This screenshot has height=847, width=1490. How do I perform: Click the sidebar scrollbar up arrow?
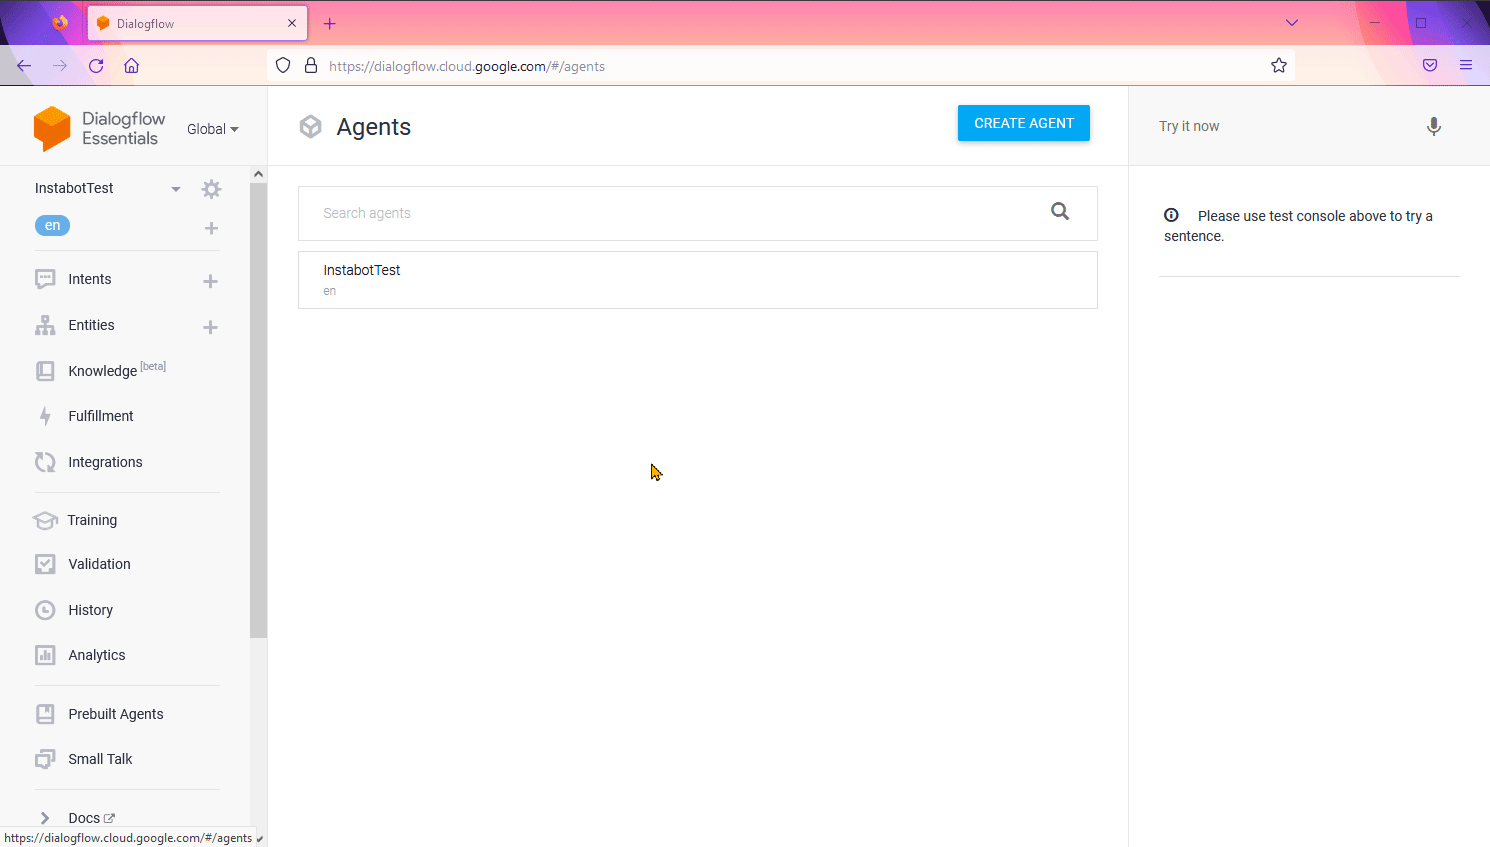(x=258, y=174)
